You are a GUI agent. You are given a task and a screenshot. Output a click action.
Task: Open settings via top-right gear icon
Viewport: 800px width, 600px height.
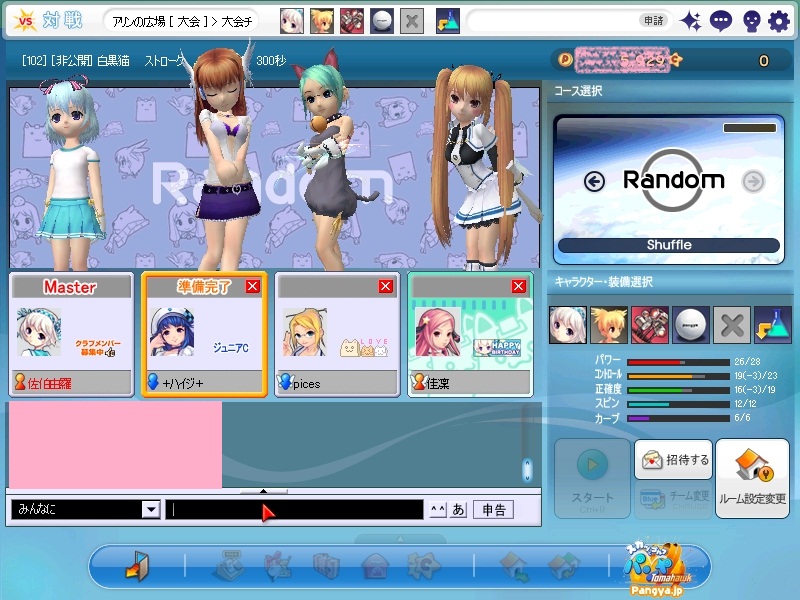[779, 21]
